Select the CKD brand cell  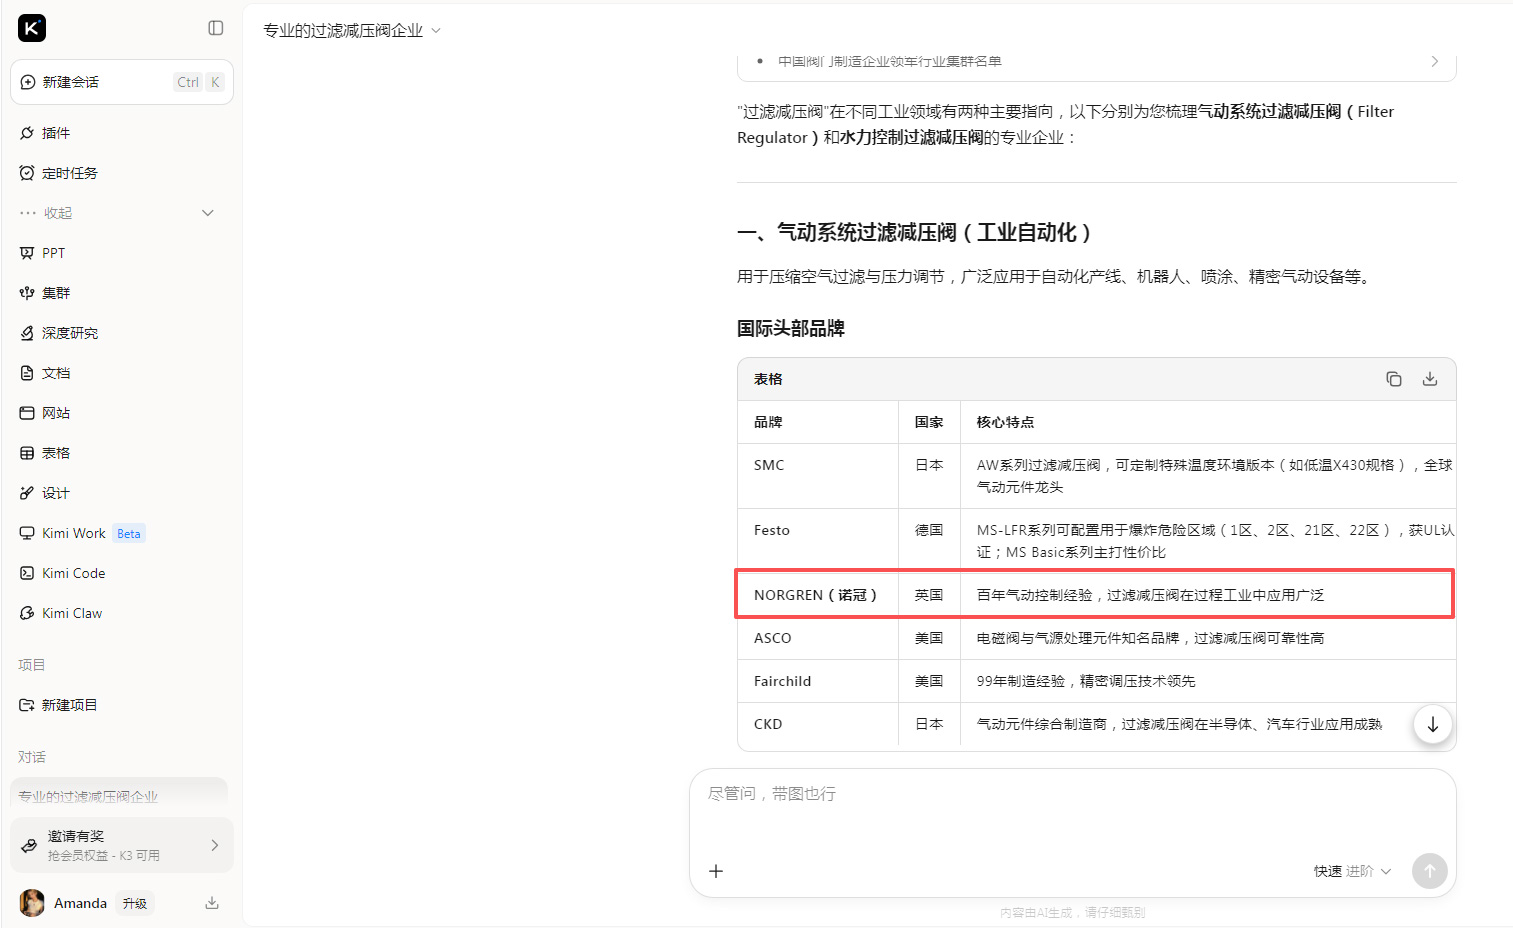(x=818, y=724)
